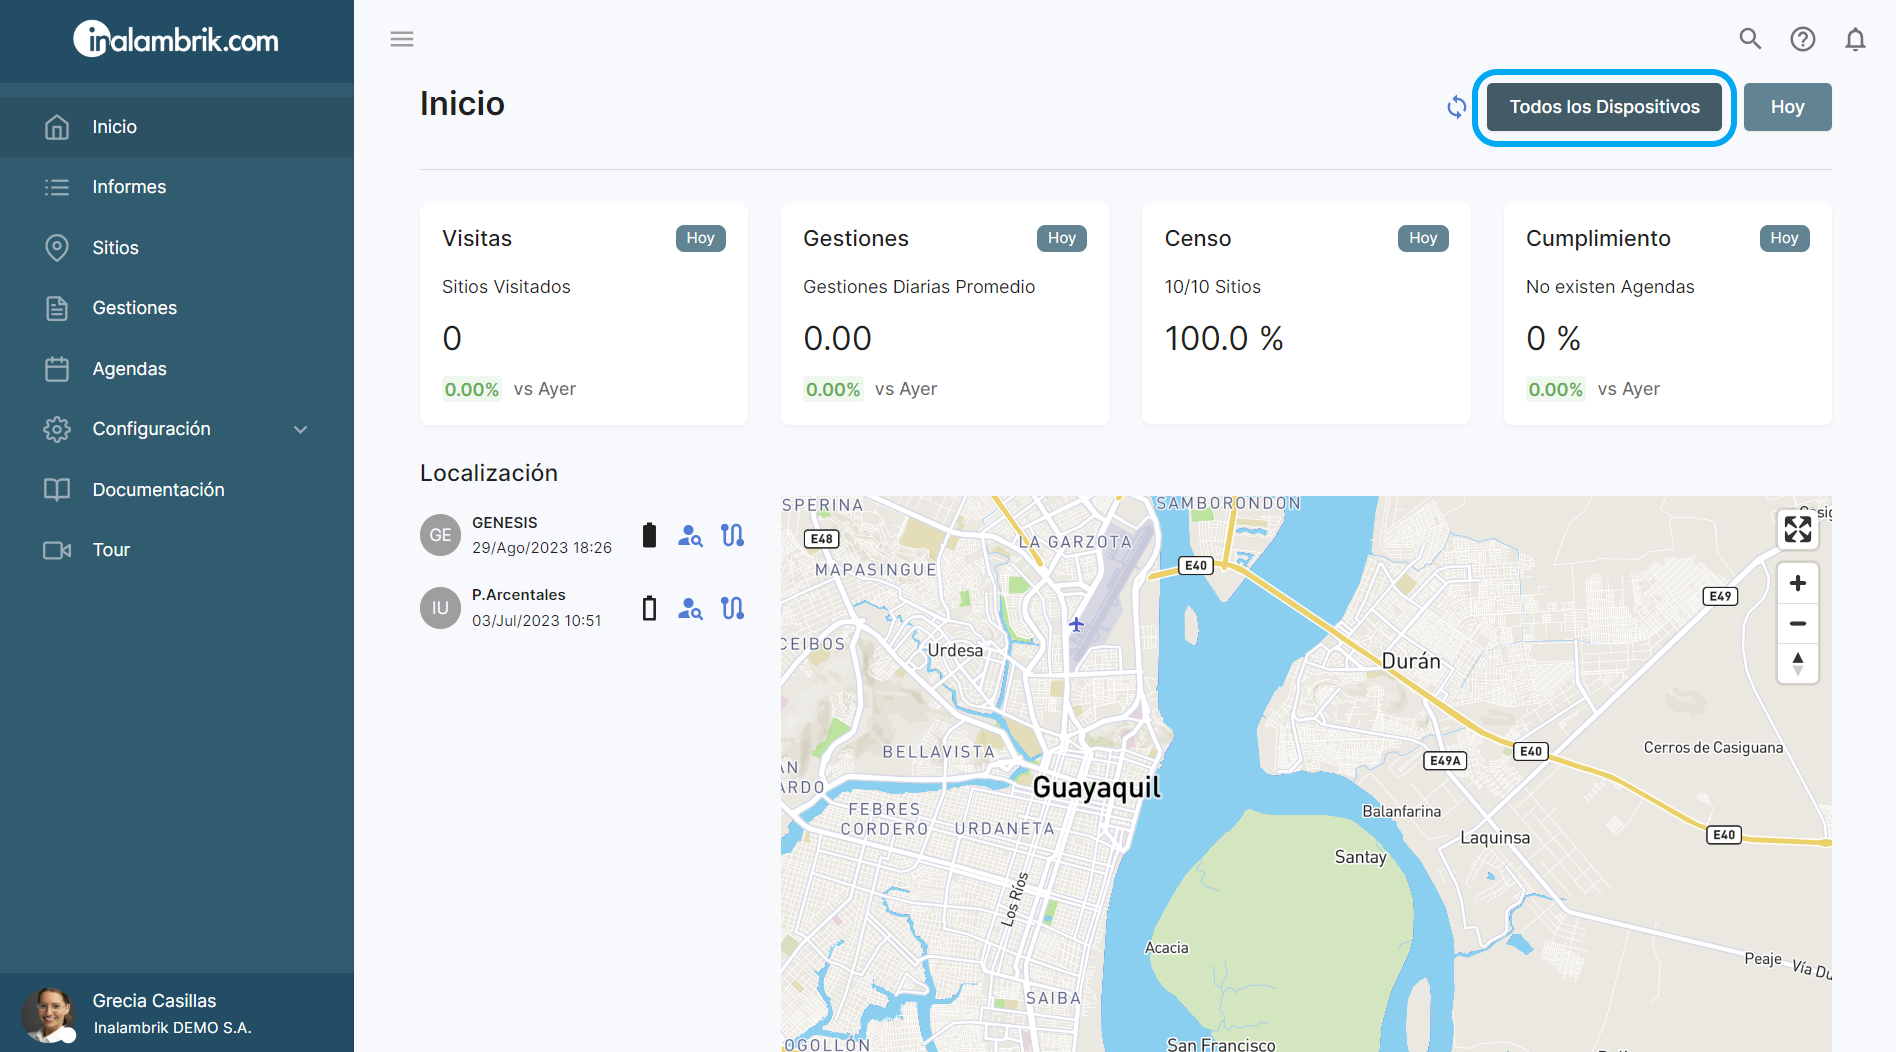The image size is (1896, 1052).
Task: Reset the map compass bearing
Action: [1797, 663]
